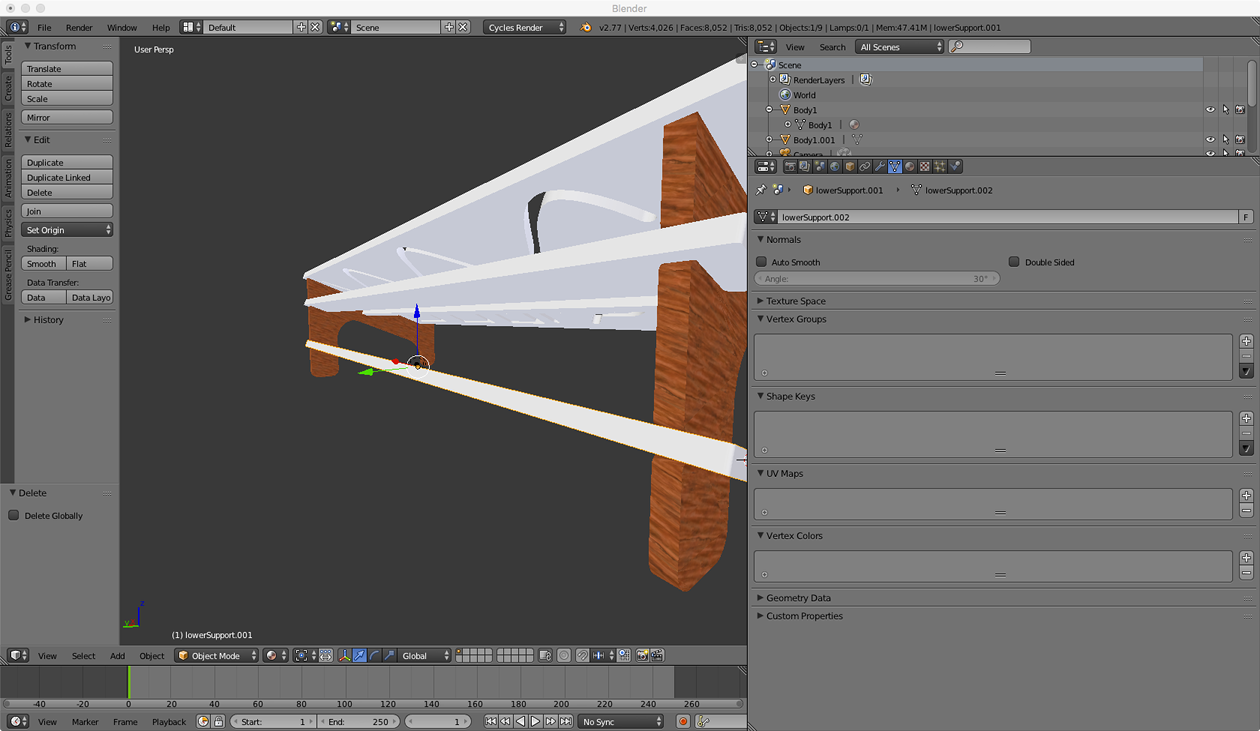Open the timeline Marker menu

click(x=85, y=721)
